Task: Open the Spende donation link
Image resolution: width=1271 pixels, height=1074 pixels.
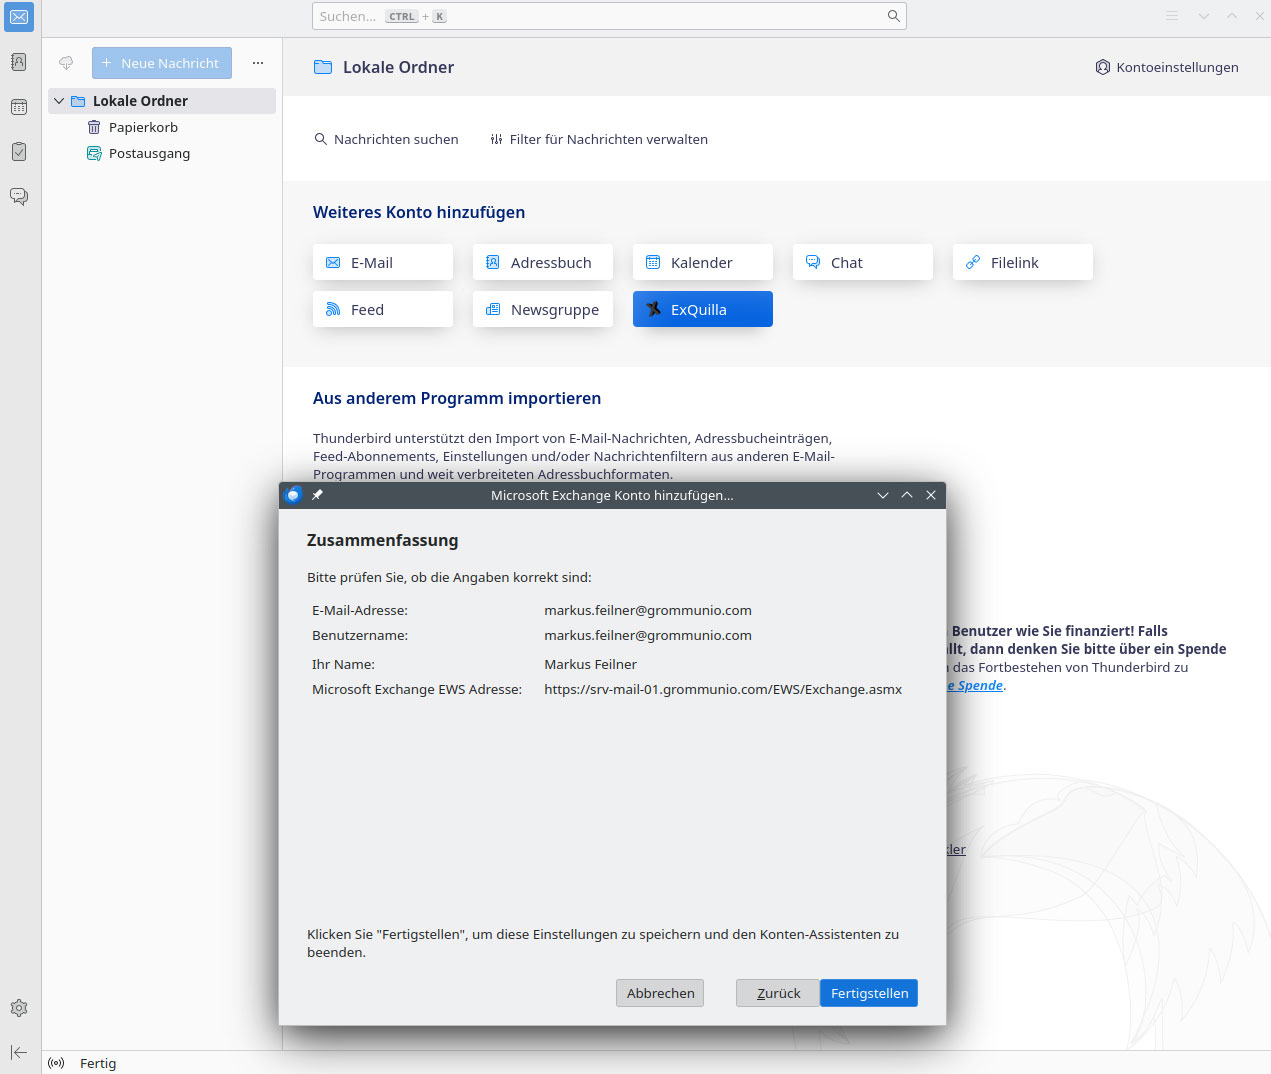Action: point(975,685)
